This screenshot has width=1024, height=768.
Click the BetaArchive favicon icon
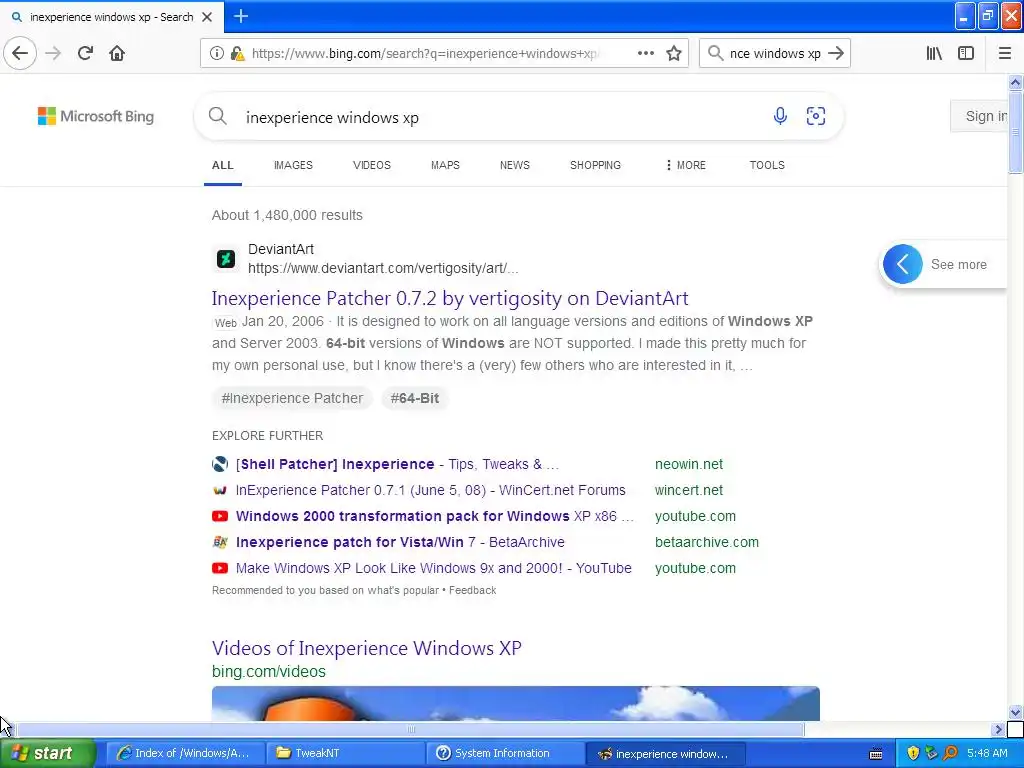pos(220,542)
